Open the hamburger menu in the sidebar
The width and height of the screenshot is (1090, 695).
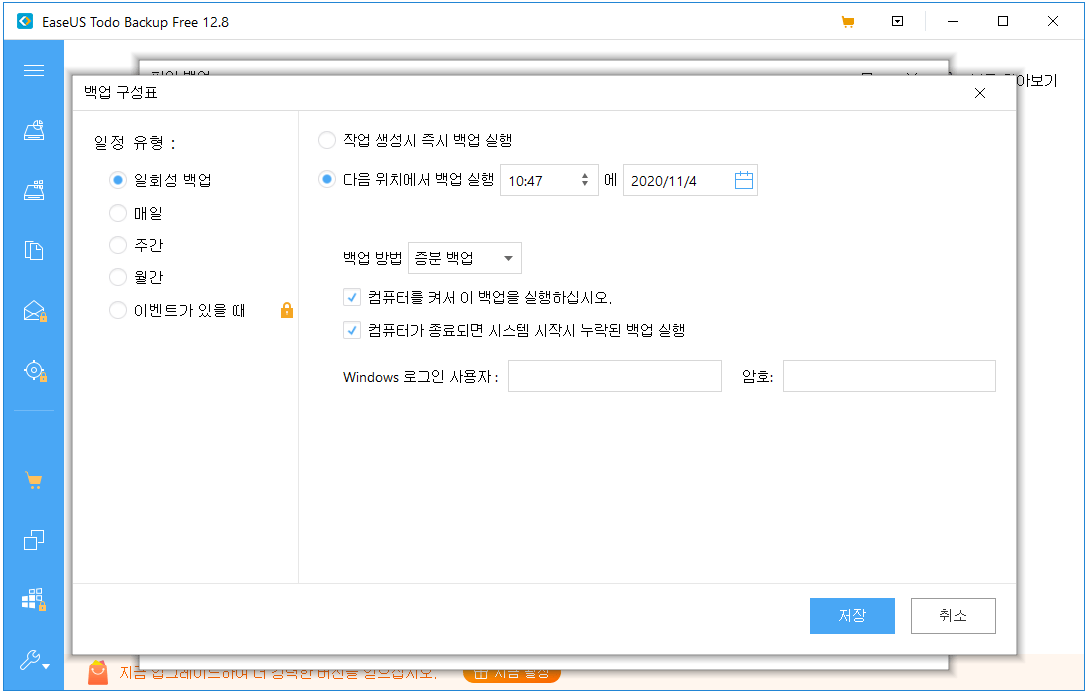pos(33,70)
